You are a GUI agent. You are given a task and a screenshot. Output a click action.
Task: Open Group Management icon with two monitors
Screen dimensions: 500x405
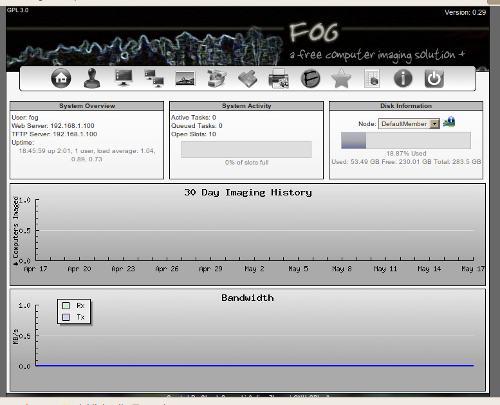[x=154, y=78]
